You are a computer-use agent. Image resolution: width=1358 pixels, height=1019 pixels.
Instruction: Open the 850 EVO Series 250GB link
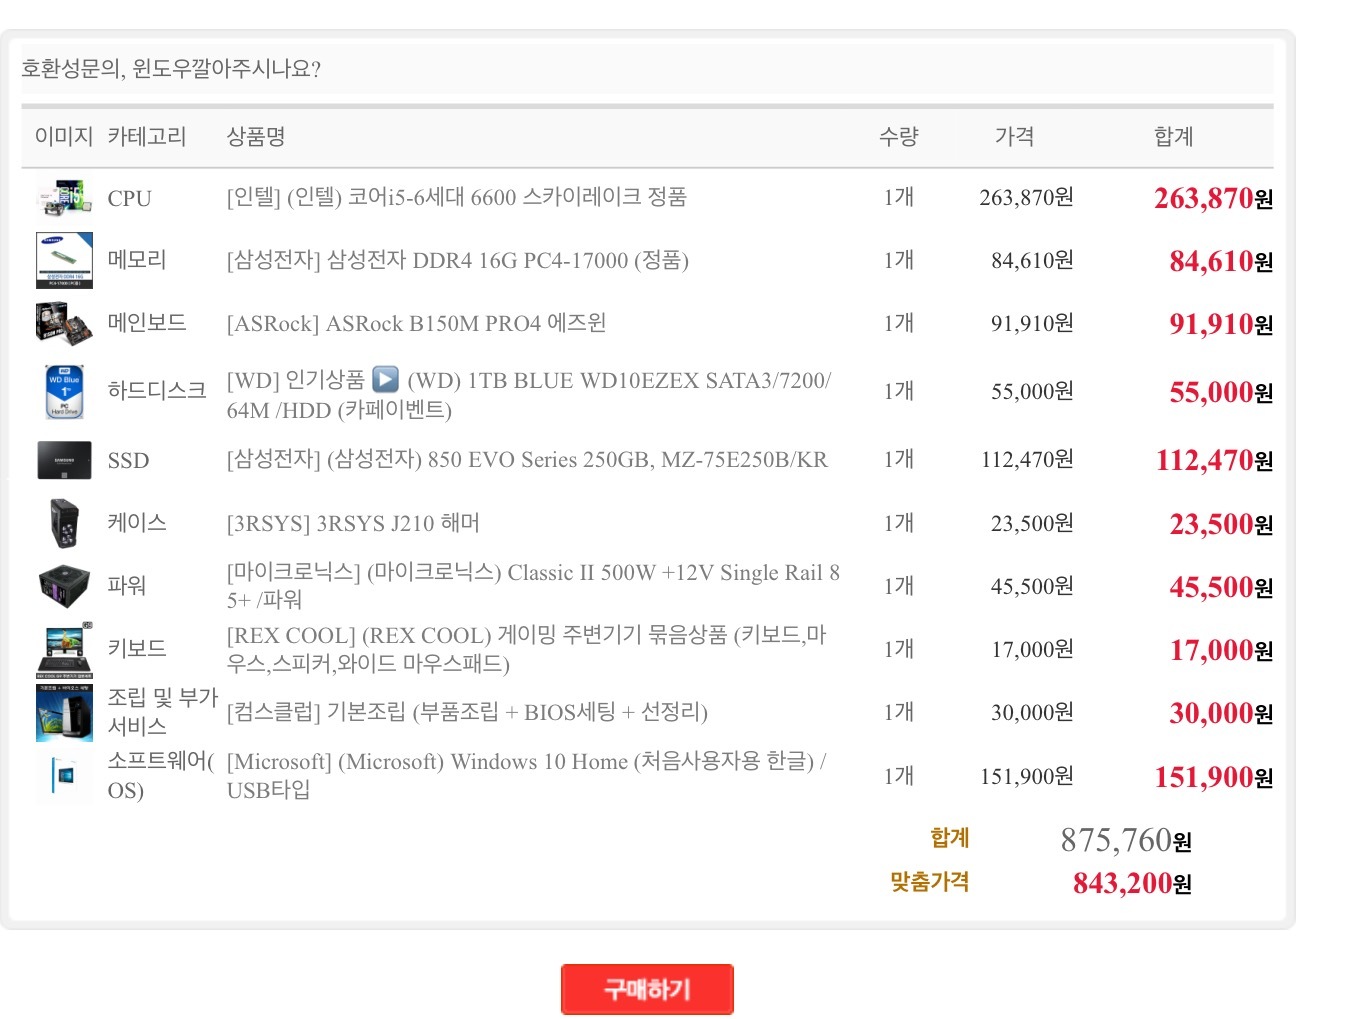point(527,460)
